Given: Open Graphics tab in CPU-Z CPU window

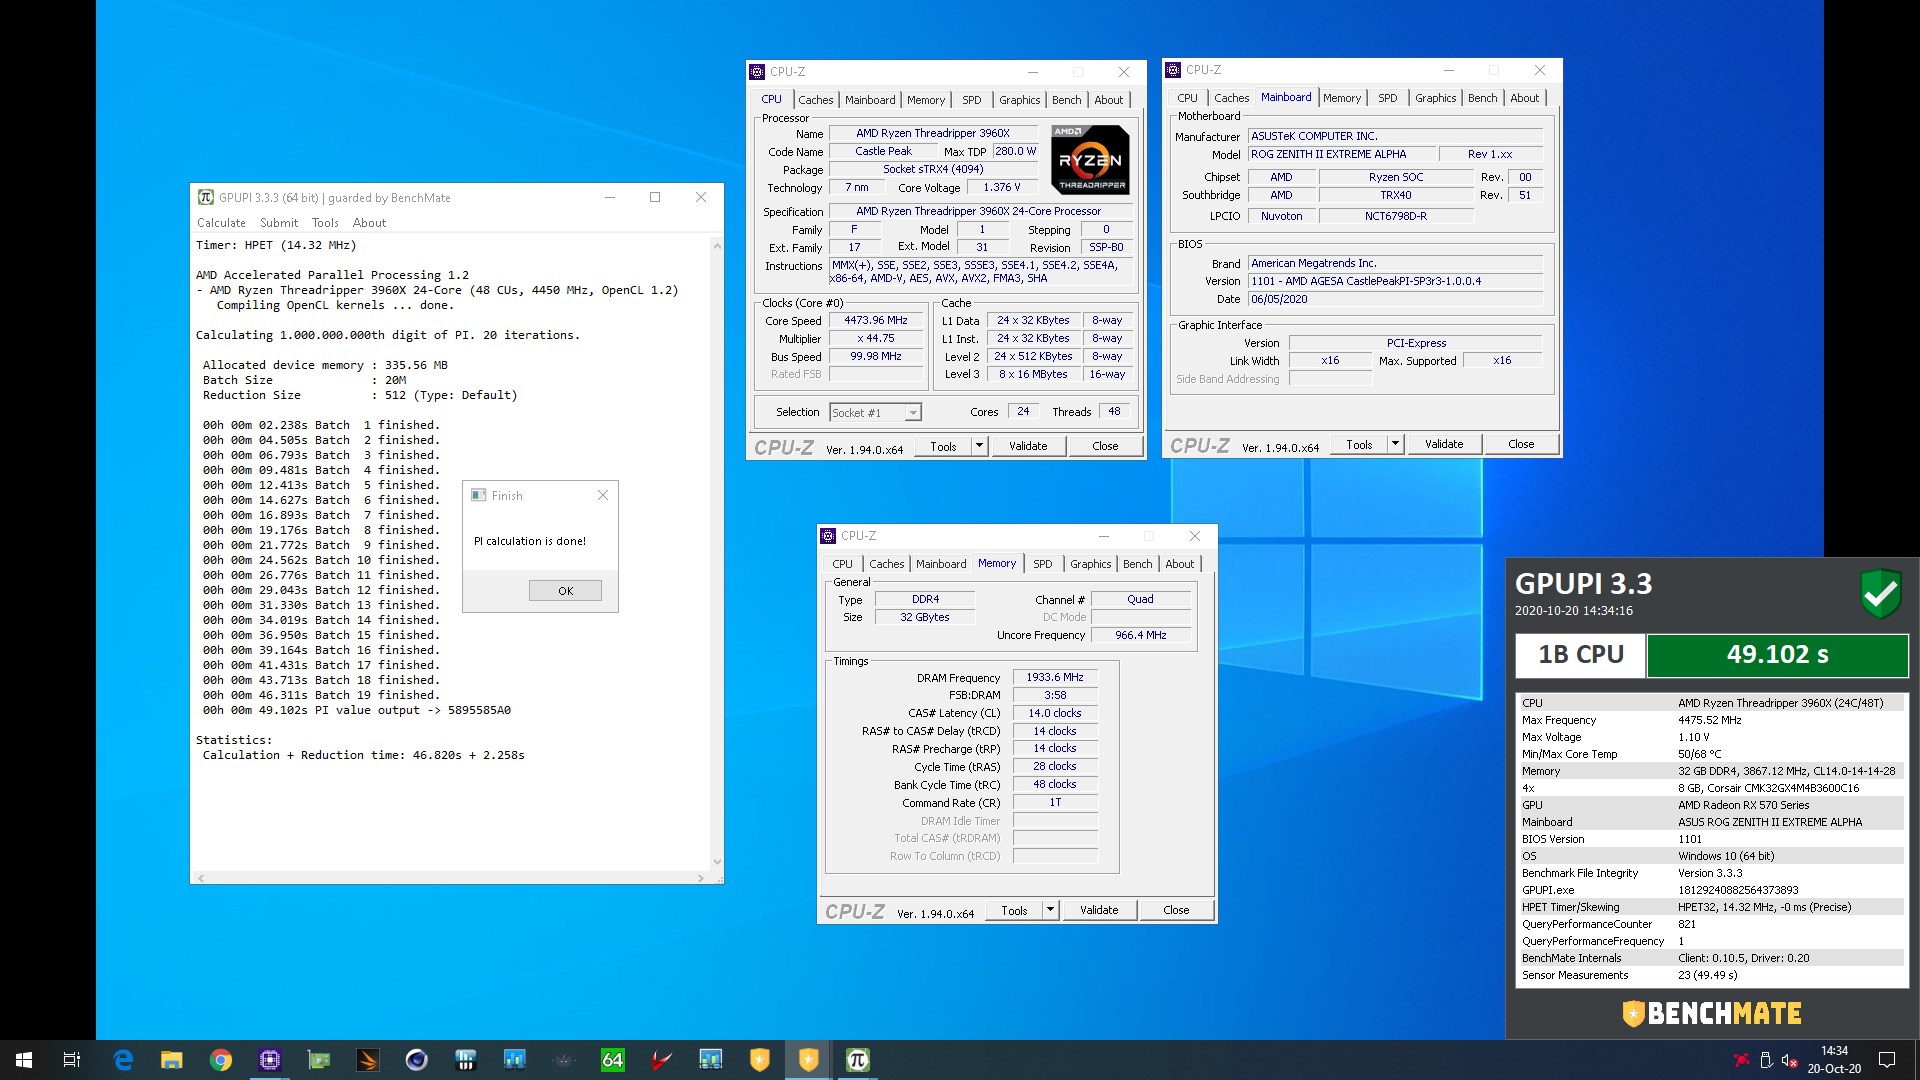Looking at the screenshot, I should coord(1019,100).
